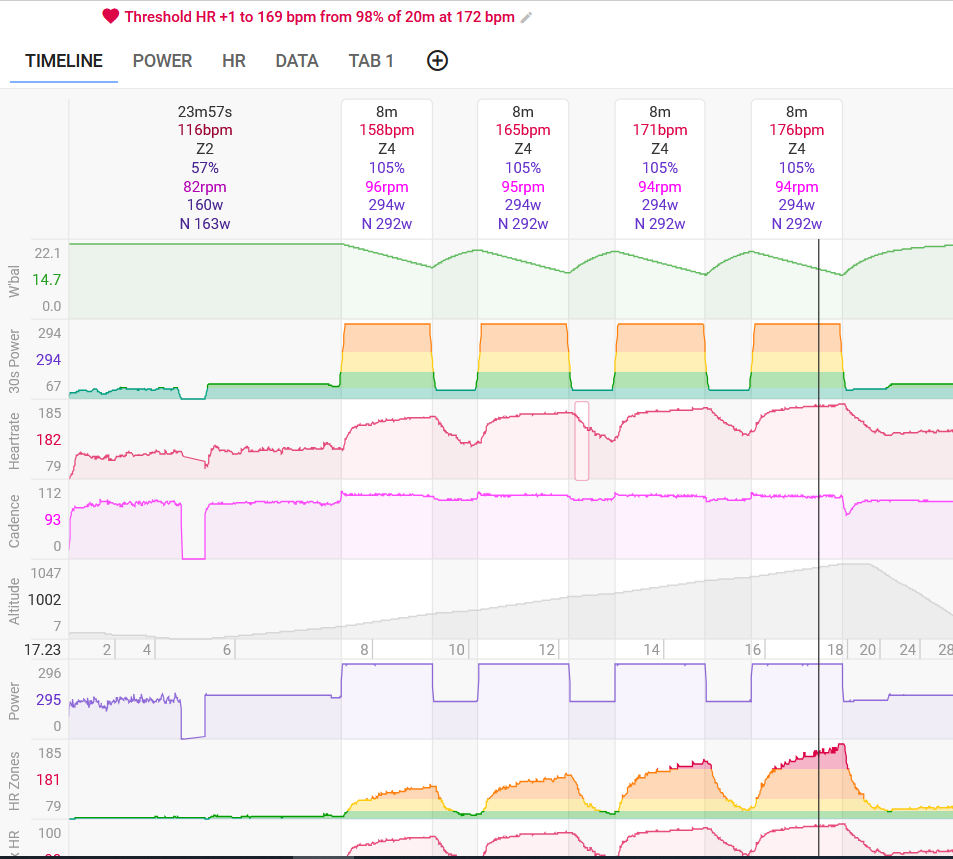Screen dimensions: 953x859
Task: Click the 8 tick on the distance axis
Action: [x=364, y=650]
